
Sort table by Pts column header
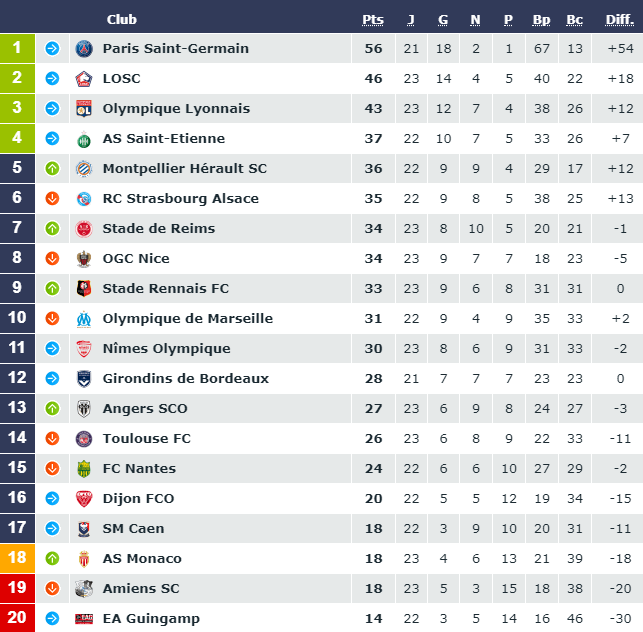coord(373,20)
